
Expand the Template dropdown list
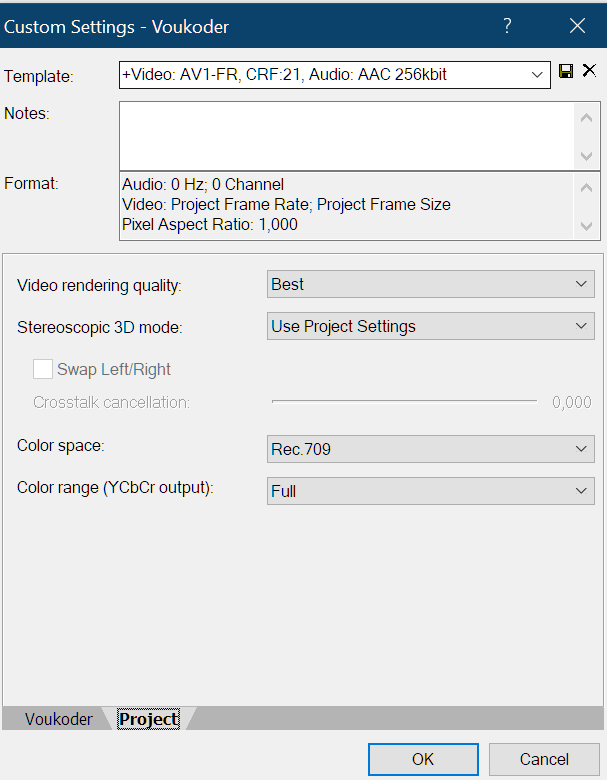click(538, 75)
